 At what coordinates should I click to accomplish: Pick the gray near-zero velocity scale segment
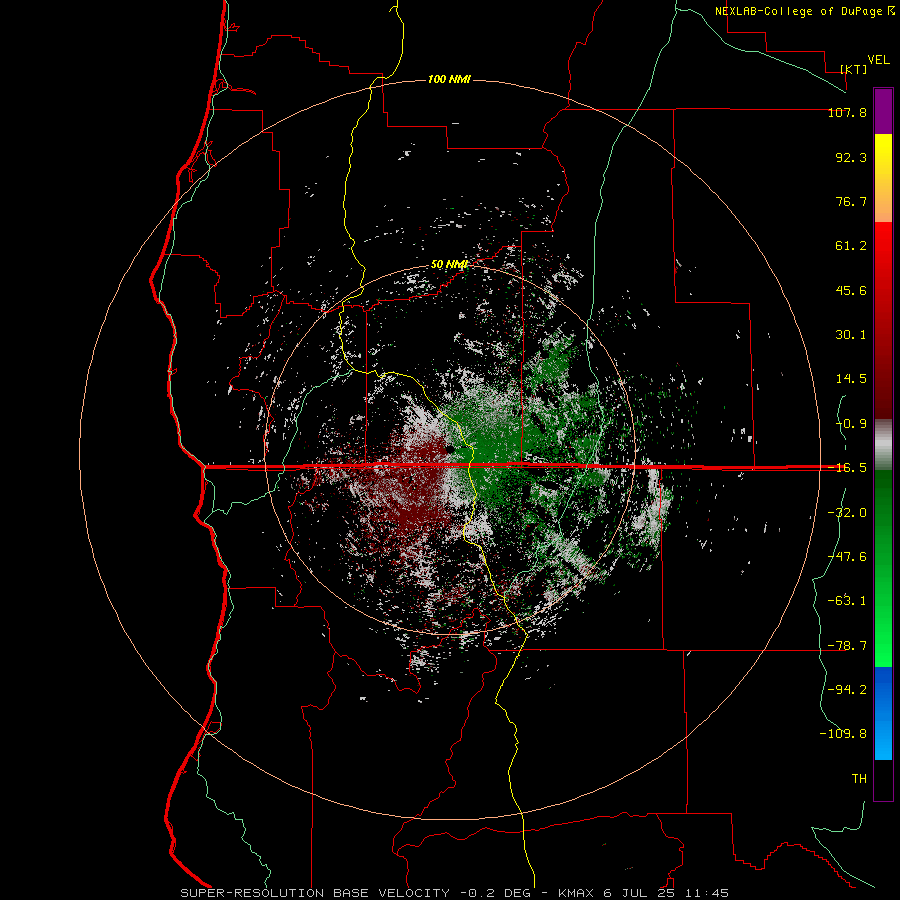coord(883,444)
